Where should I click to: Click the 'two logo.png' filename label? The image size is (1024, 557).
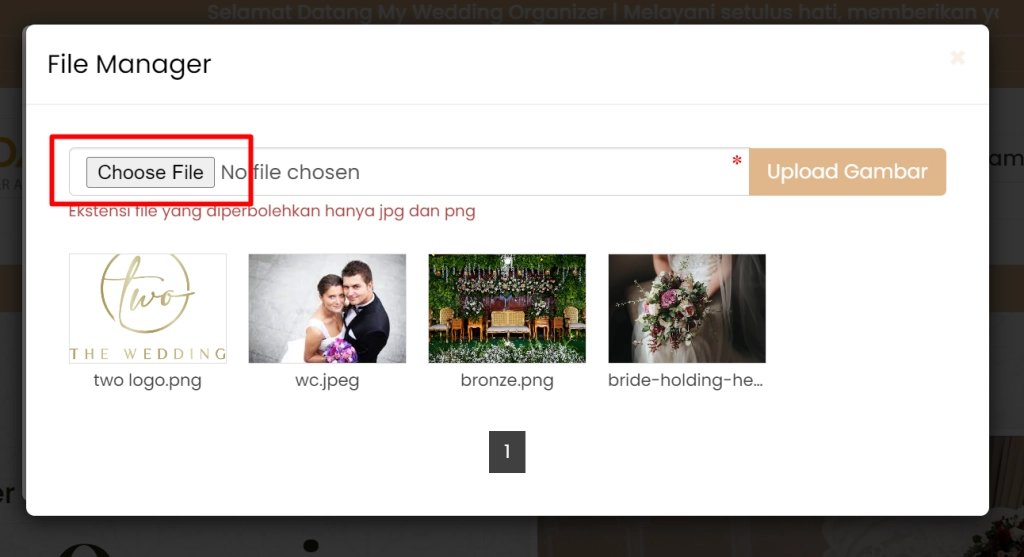point(148,381)
